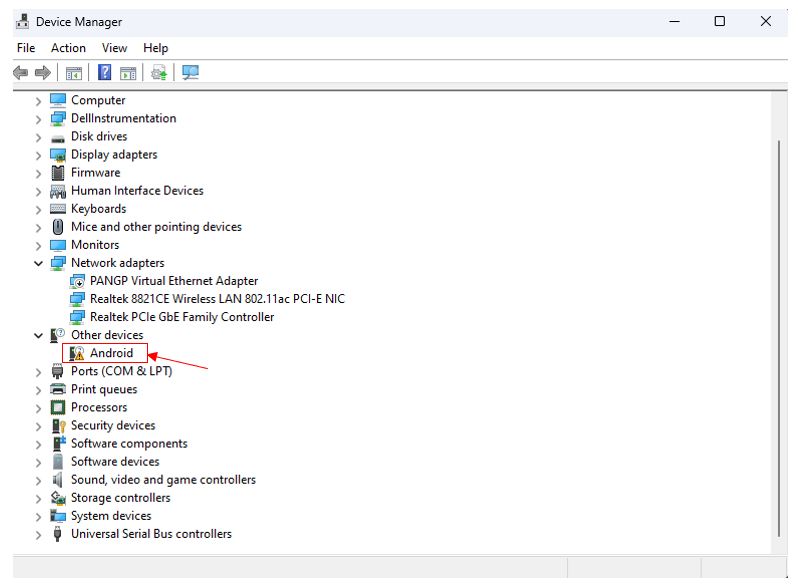
Task: Open the View menu
Action: pos(115,48)
